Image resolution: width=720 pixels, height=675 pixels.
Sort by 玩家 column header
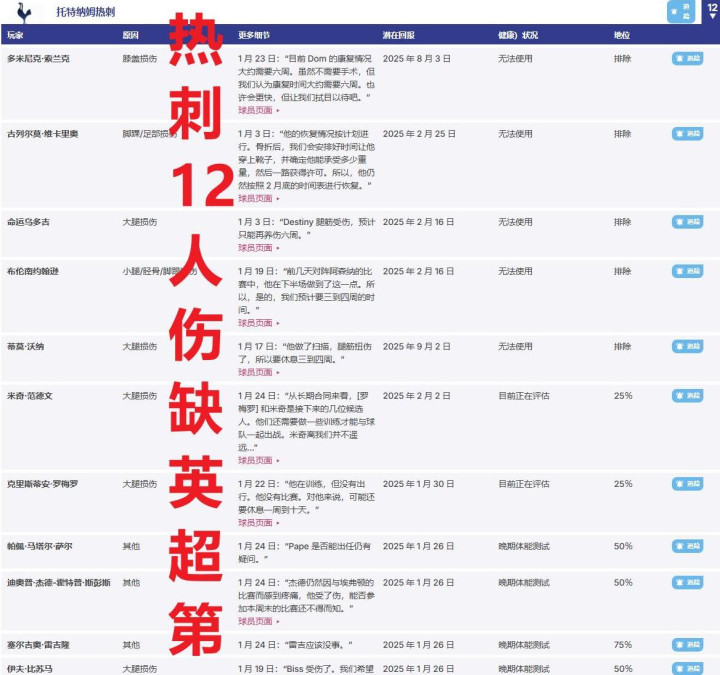click(15, 35)
